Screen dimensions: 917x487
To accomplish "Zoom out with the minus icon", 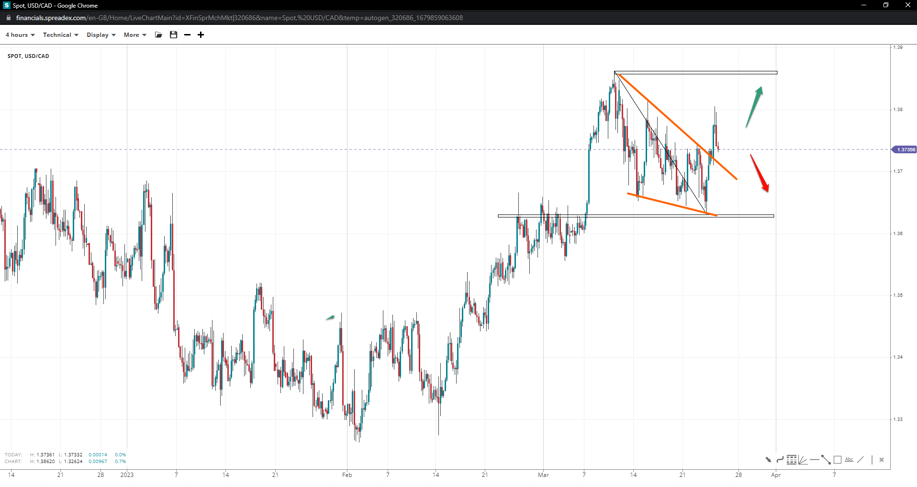I will point(187,35).
